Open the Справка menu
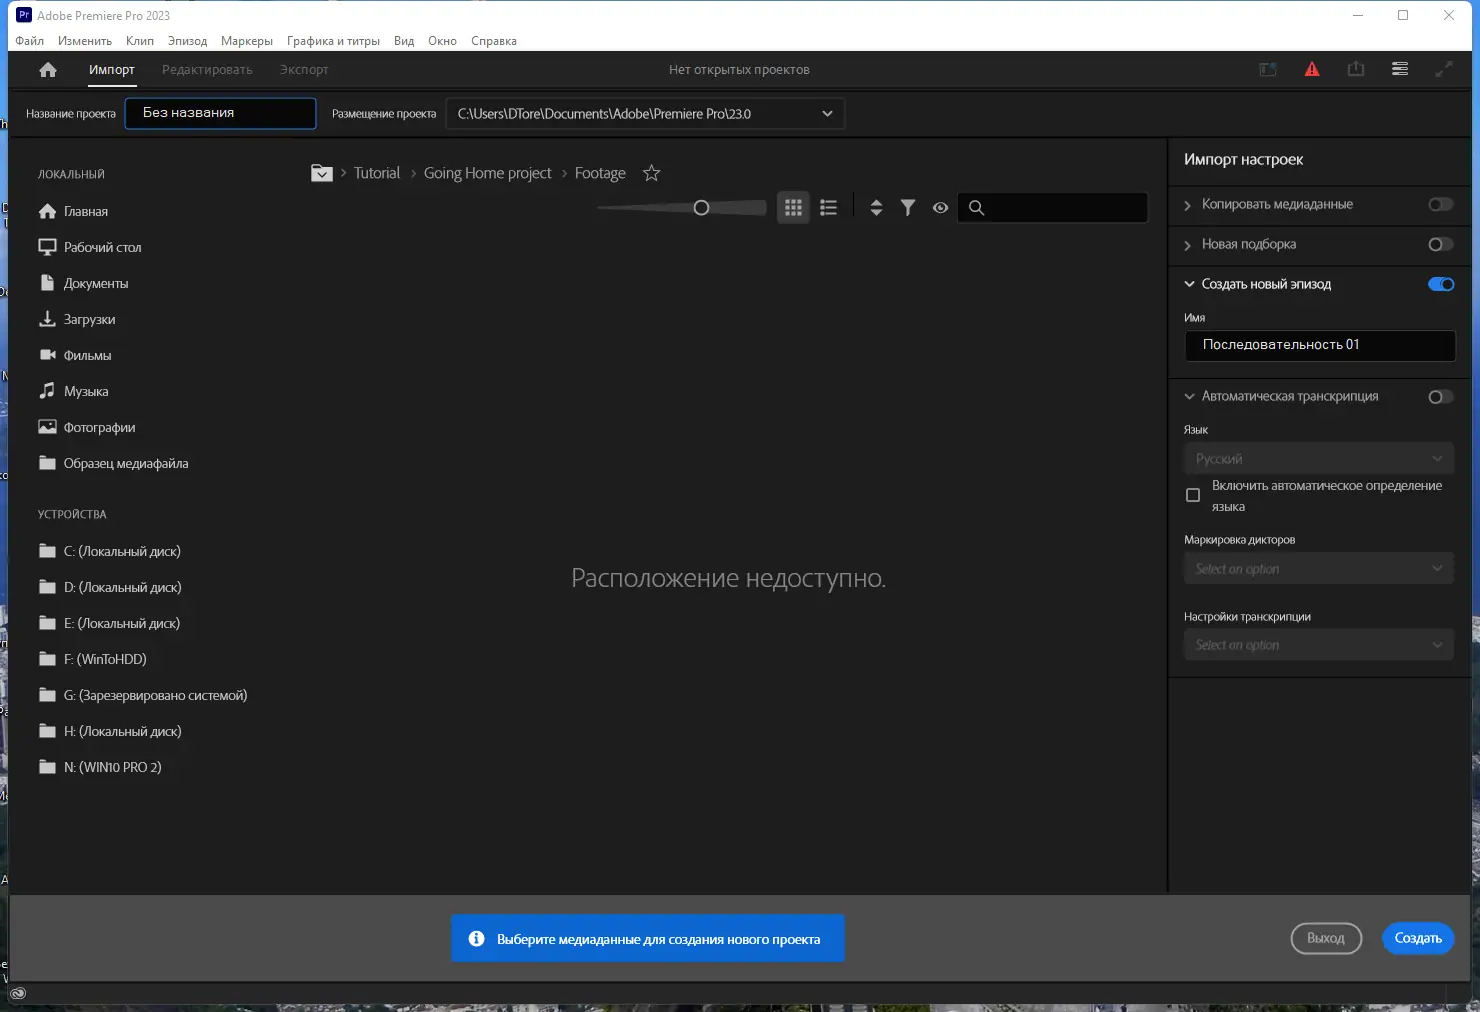The width and height of the screenshot is (1480, 1012). (494, 41)
